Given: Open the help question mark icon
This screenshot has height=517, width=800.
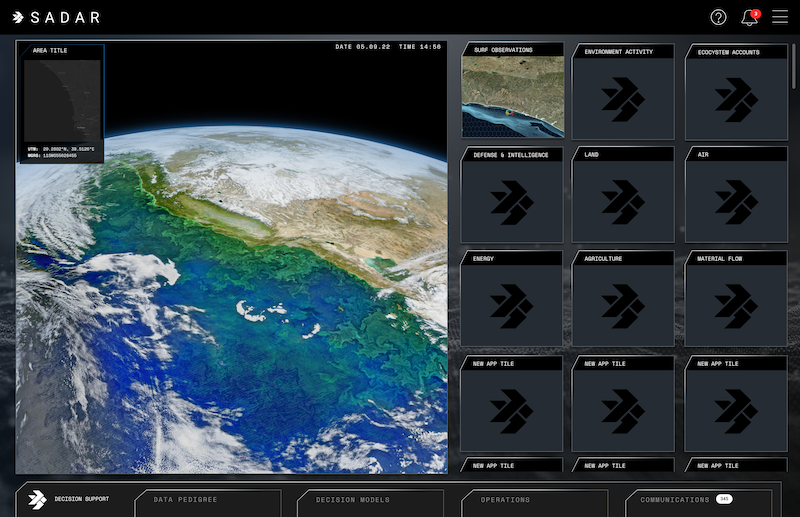Looking at the screenshot, I should [718, 17].
